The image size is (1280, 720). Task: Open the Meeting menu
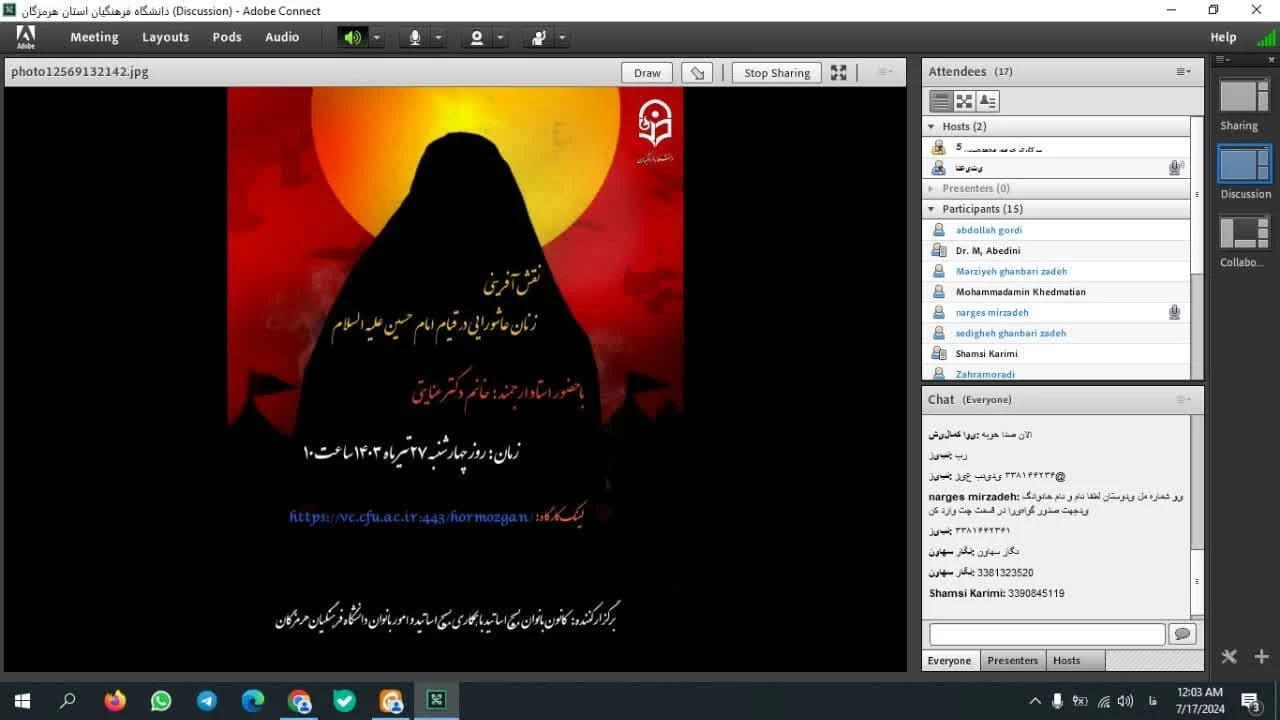[94, 37]
